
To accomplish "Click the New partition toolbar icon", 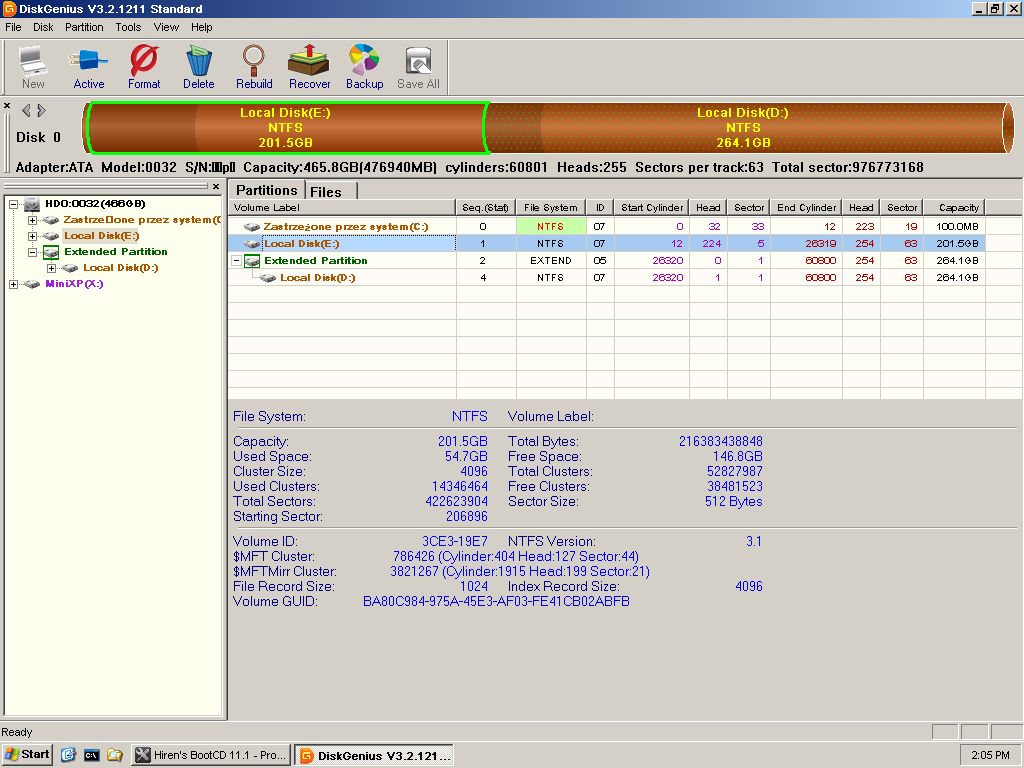I will [33, 67].
